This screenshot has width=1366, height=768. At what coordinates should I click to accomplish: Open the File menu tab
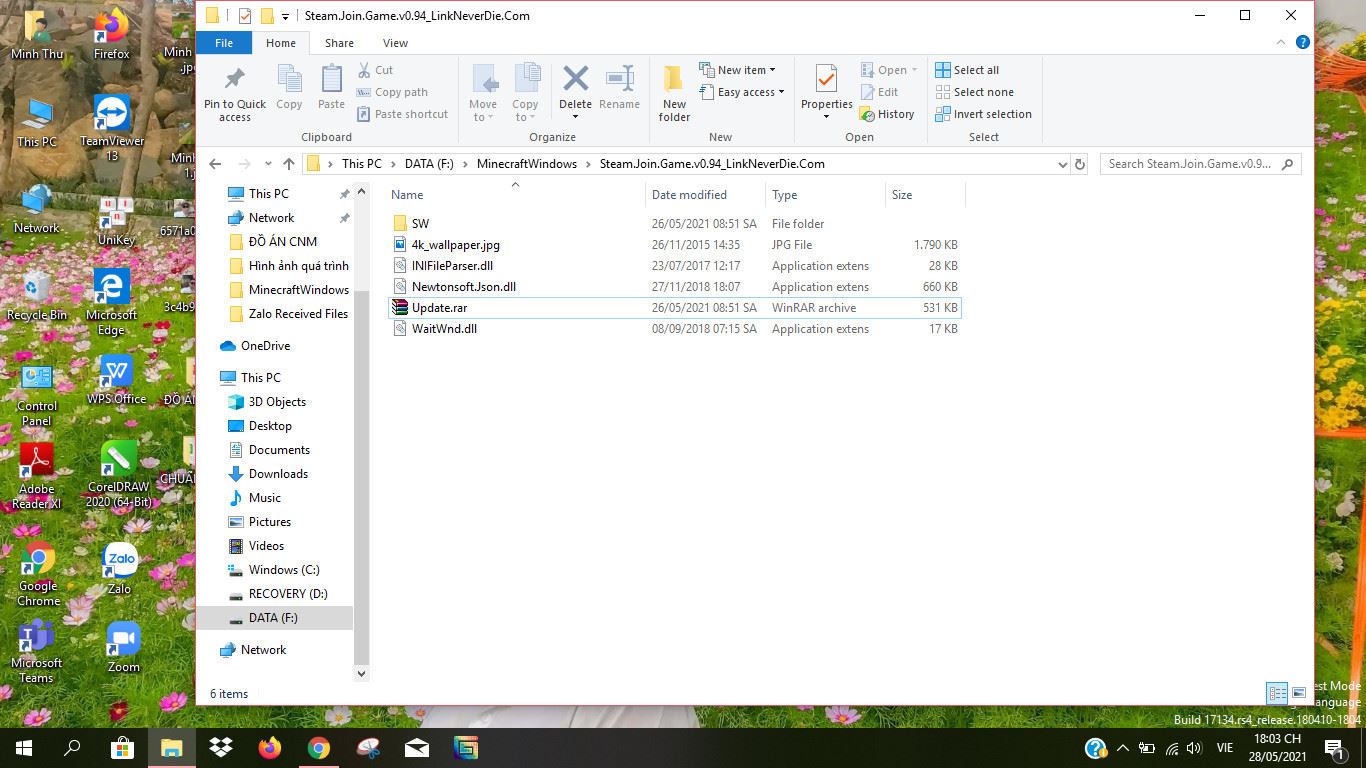tap(224, 43)
